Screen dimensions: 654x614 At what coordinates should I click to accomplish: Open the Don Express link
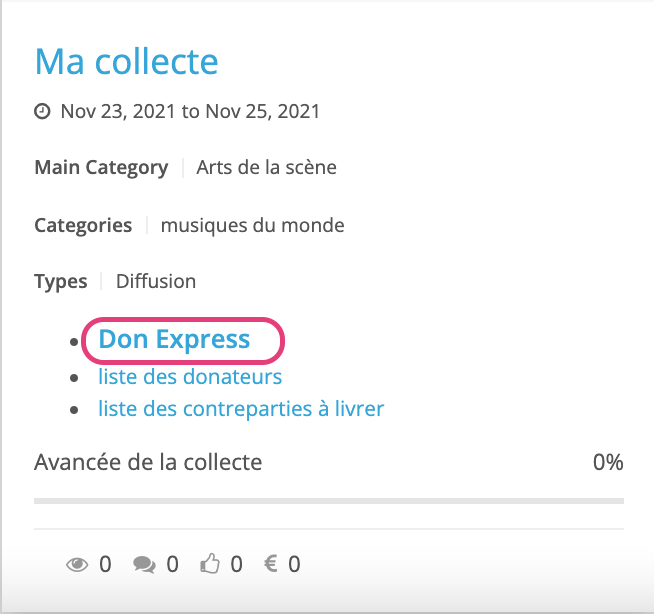174,339
